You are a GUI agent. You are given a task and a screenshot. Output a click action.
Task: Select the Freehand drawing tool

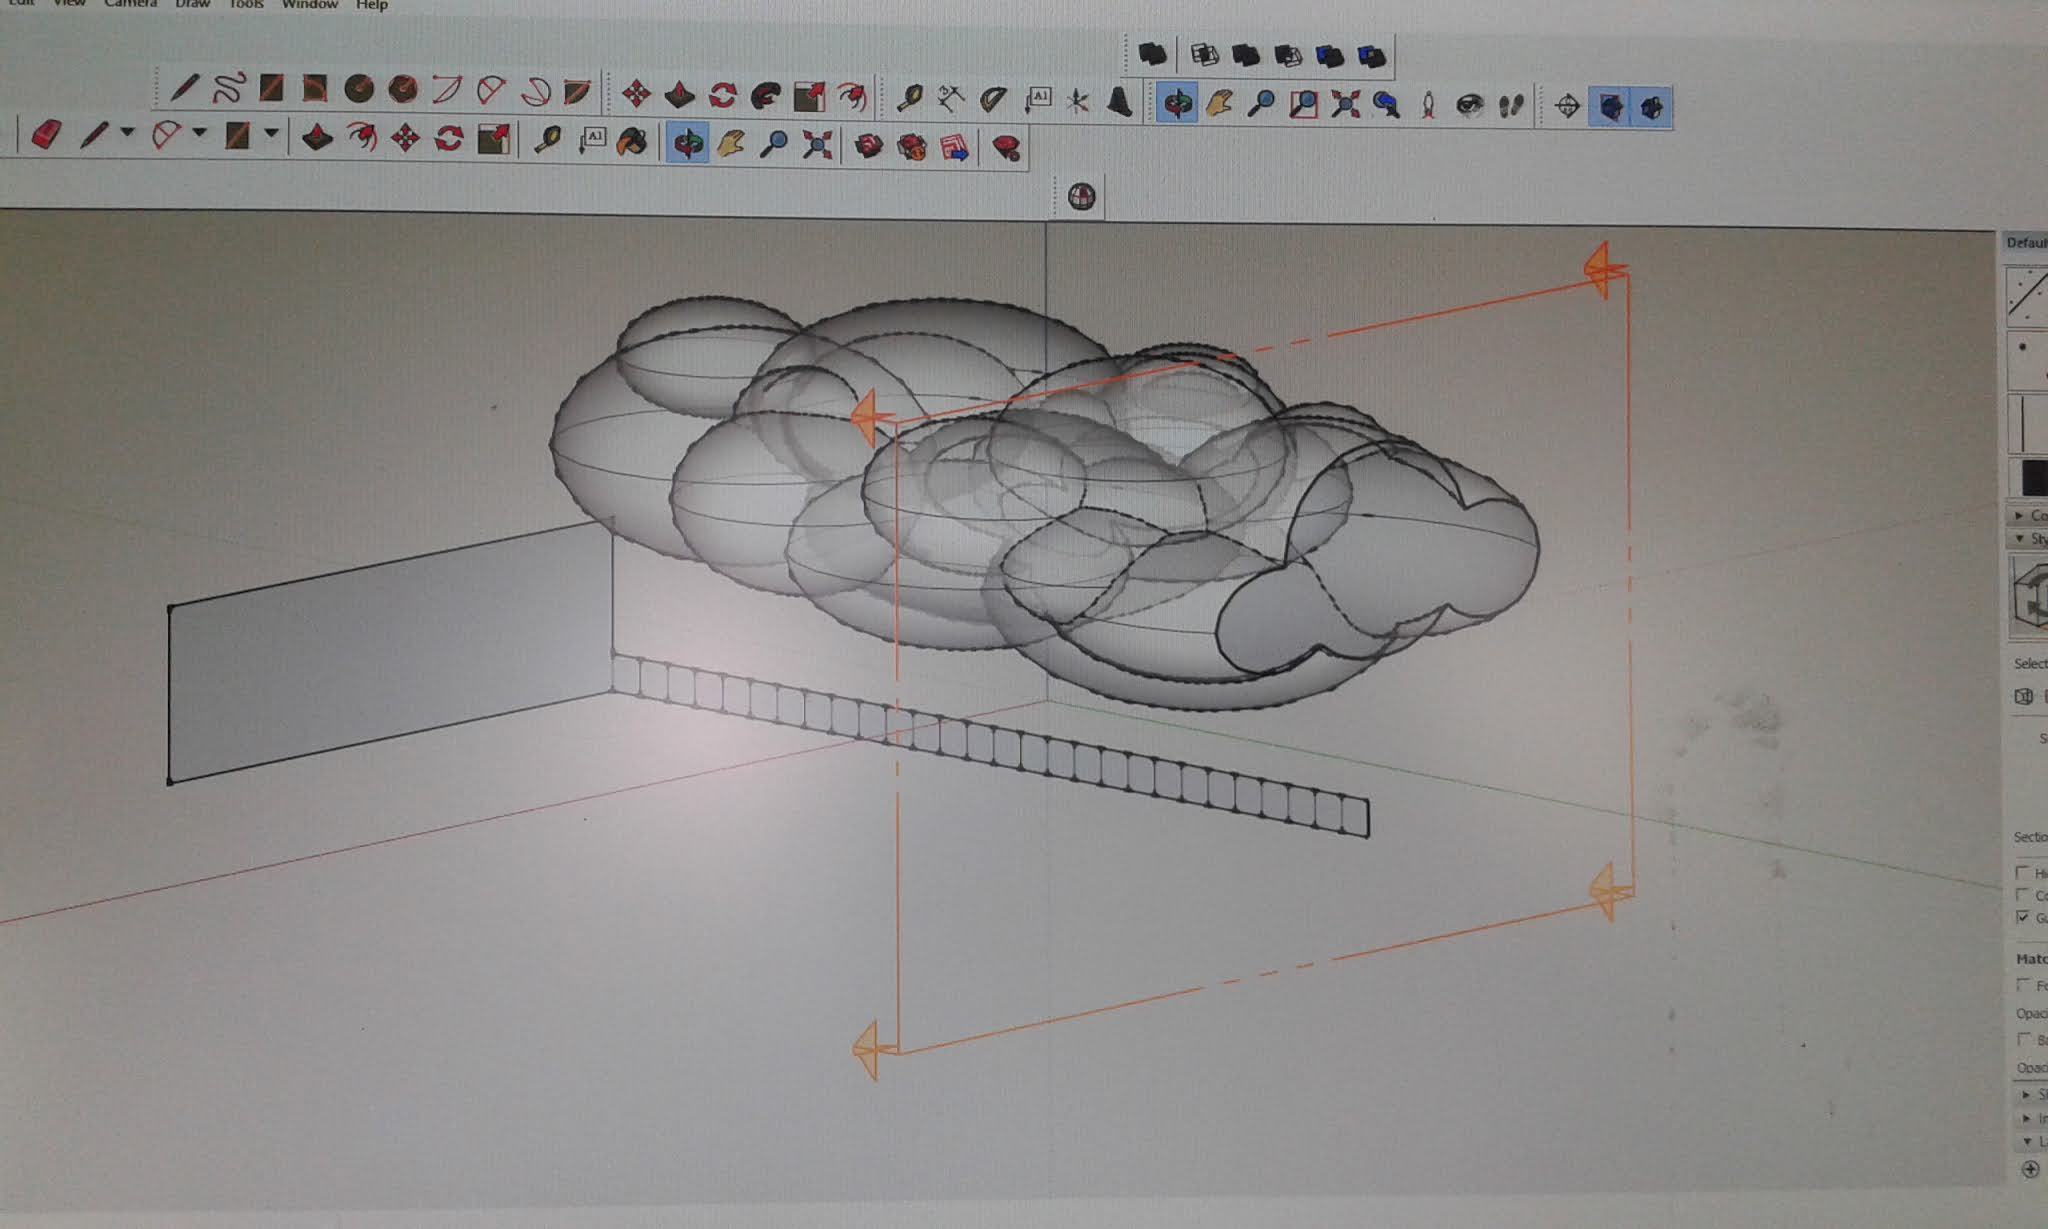coord(228,88)
